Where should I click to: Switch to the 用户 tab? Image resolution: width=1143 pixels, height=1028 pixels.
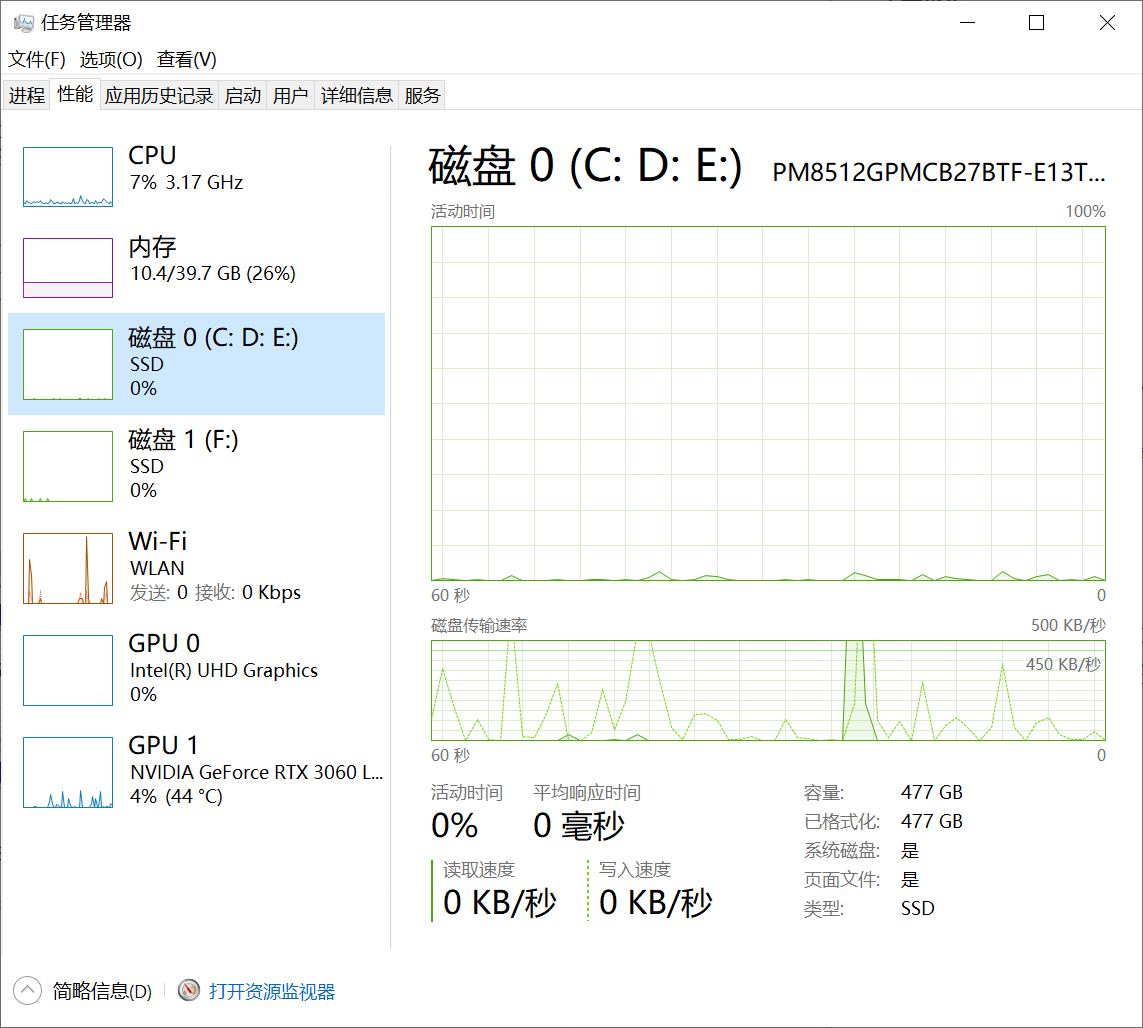point(290,96)
